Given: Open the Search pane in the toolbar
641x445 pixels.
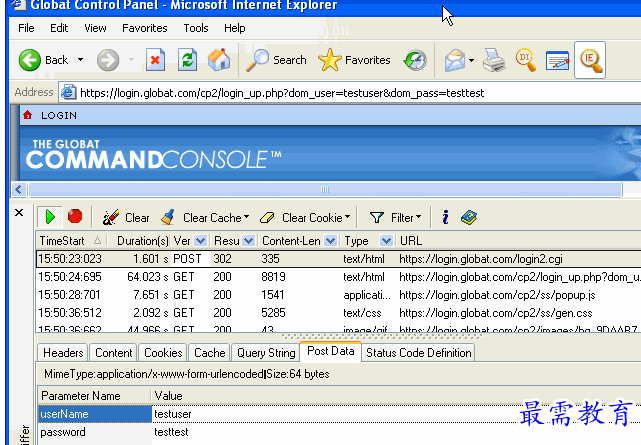Looking at the screenshot, I should (276, 60).
